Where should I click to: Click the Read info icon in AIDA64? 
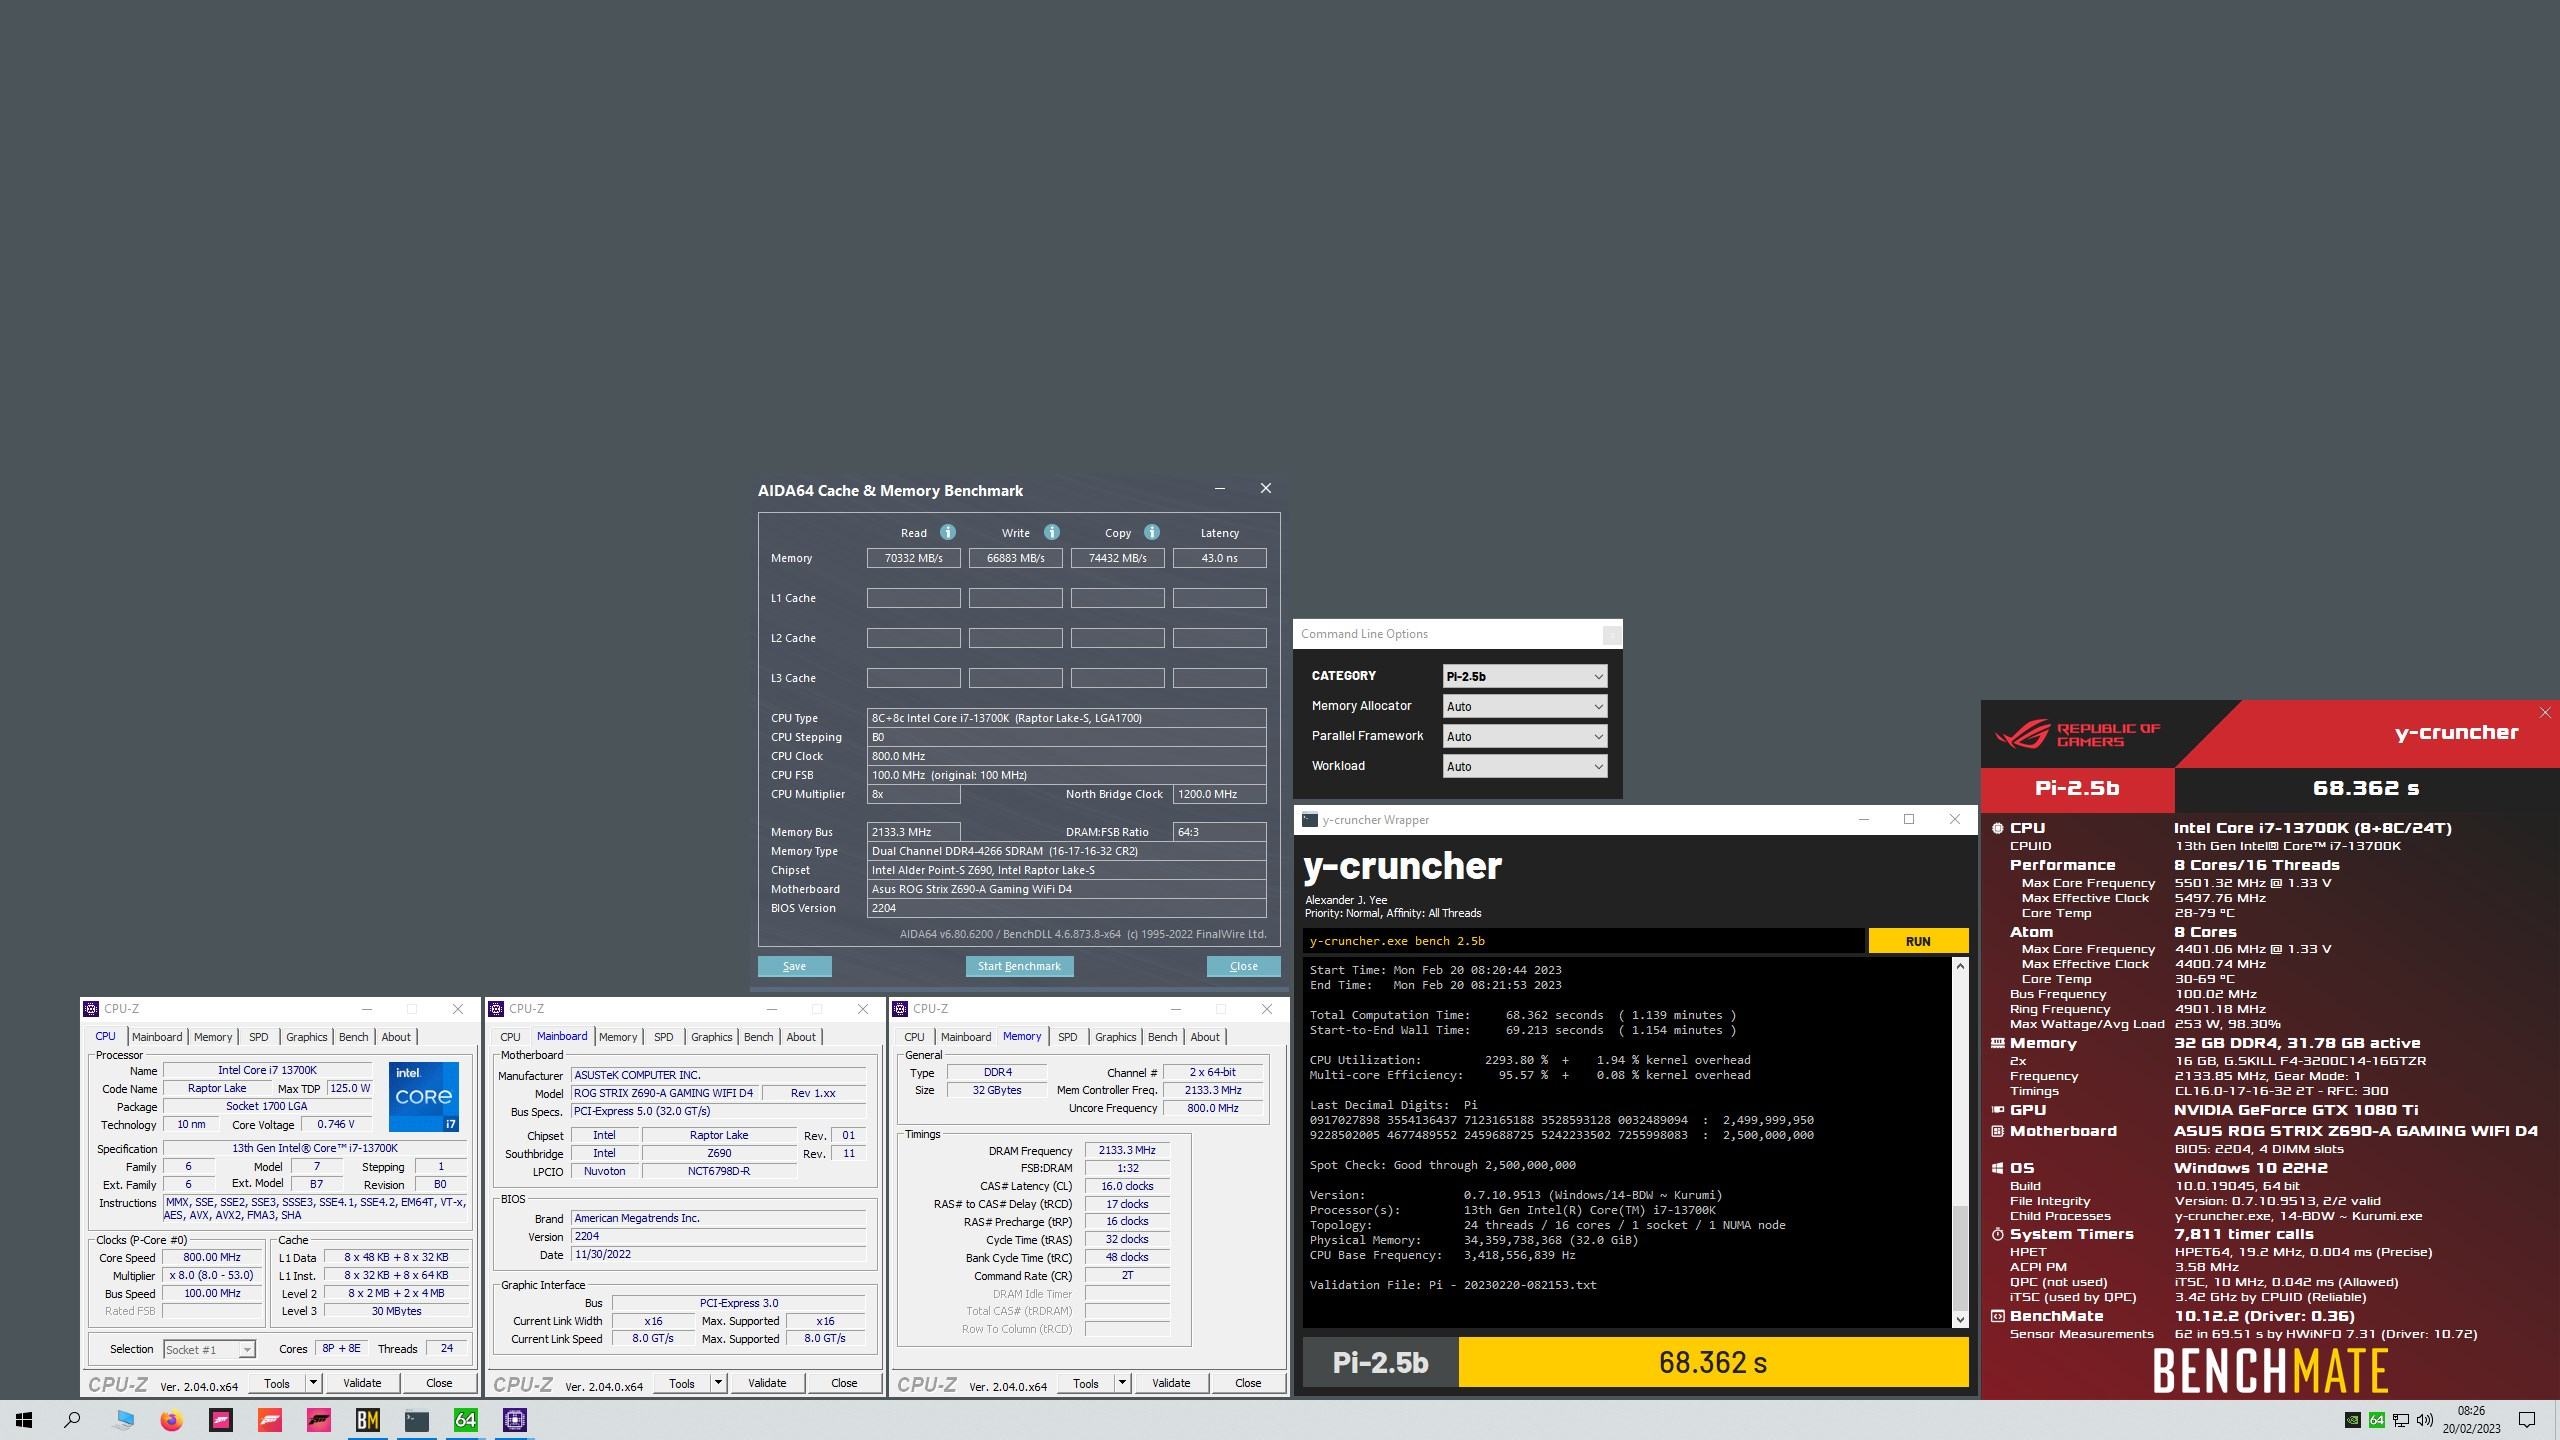[948, 532]
